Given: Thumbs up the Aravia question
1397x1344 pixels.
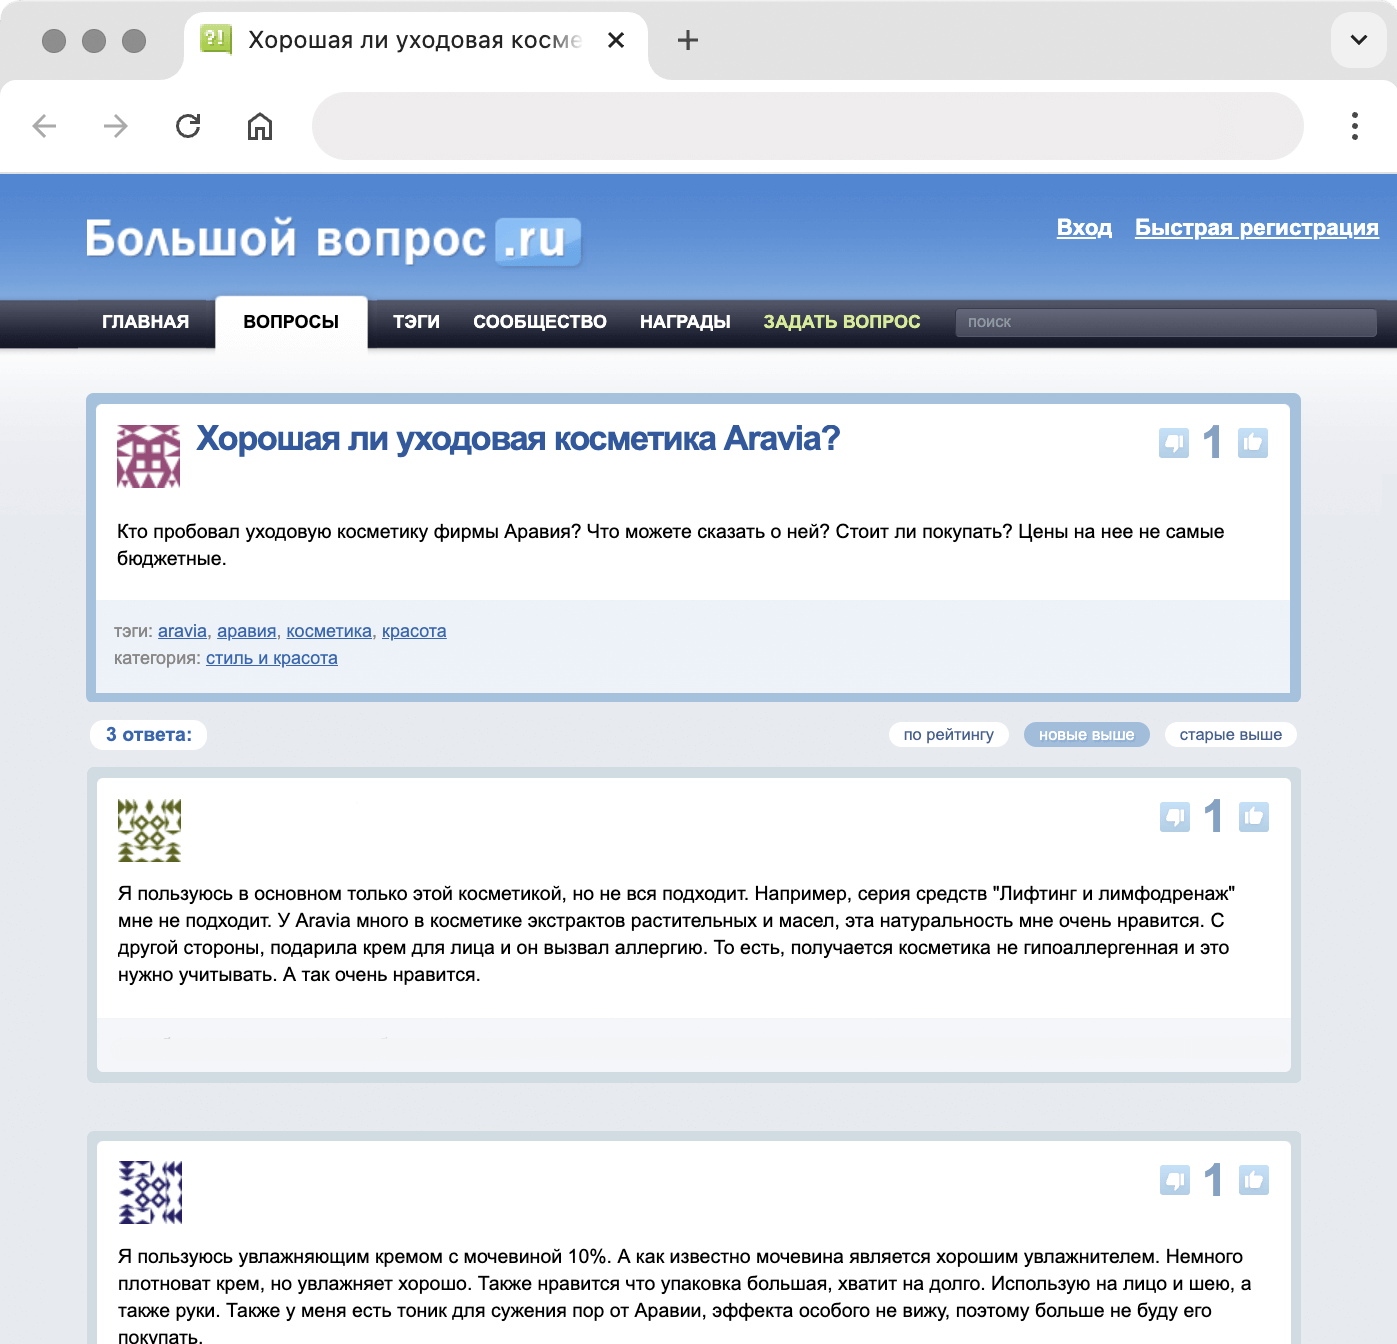Looking at the screenshot, I should [1253, 443].
